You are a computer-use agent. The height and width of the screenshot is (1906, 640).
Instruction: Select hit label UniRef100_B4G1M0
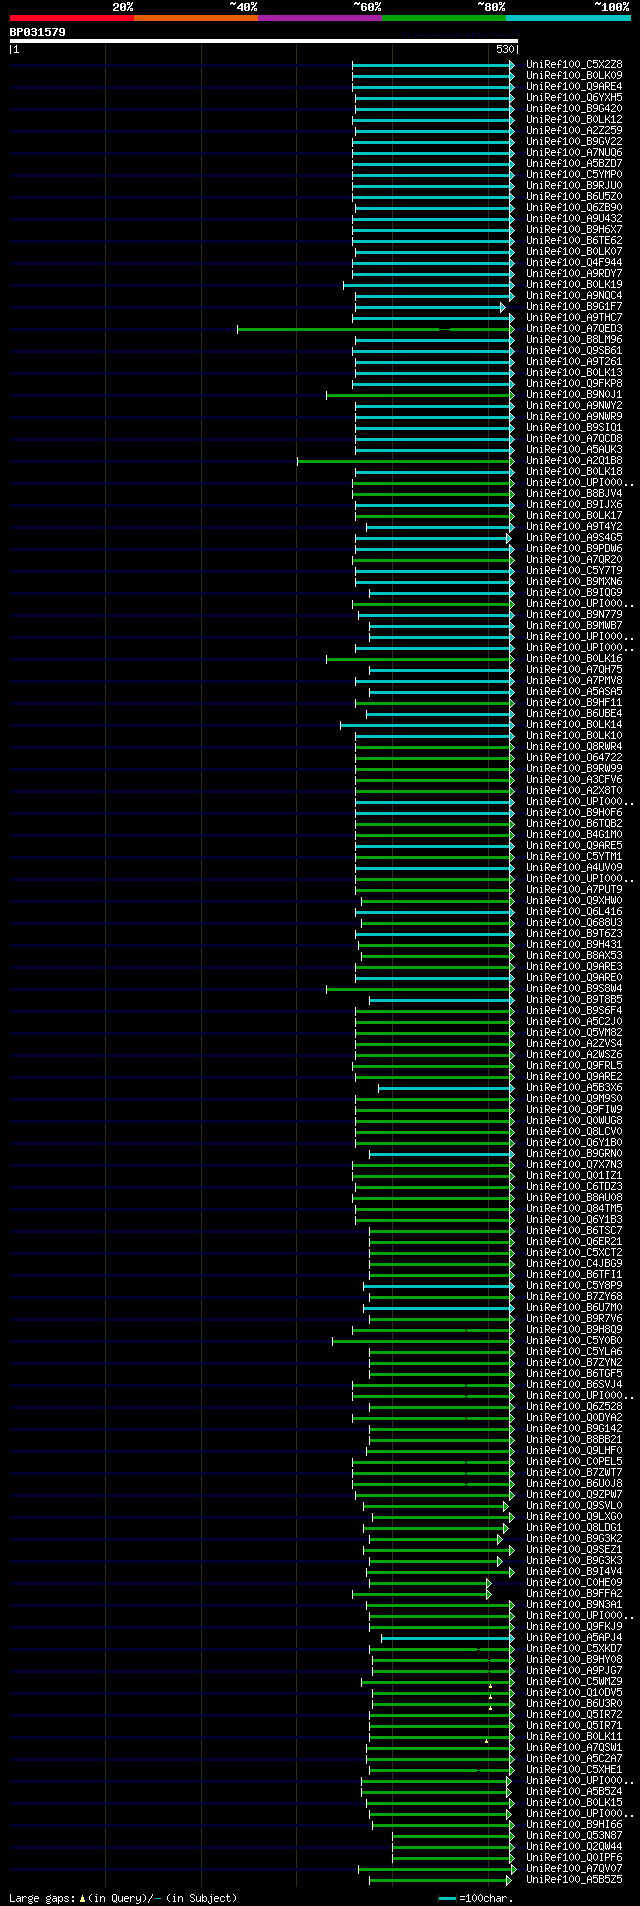[x=574, y=834]
